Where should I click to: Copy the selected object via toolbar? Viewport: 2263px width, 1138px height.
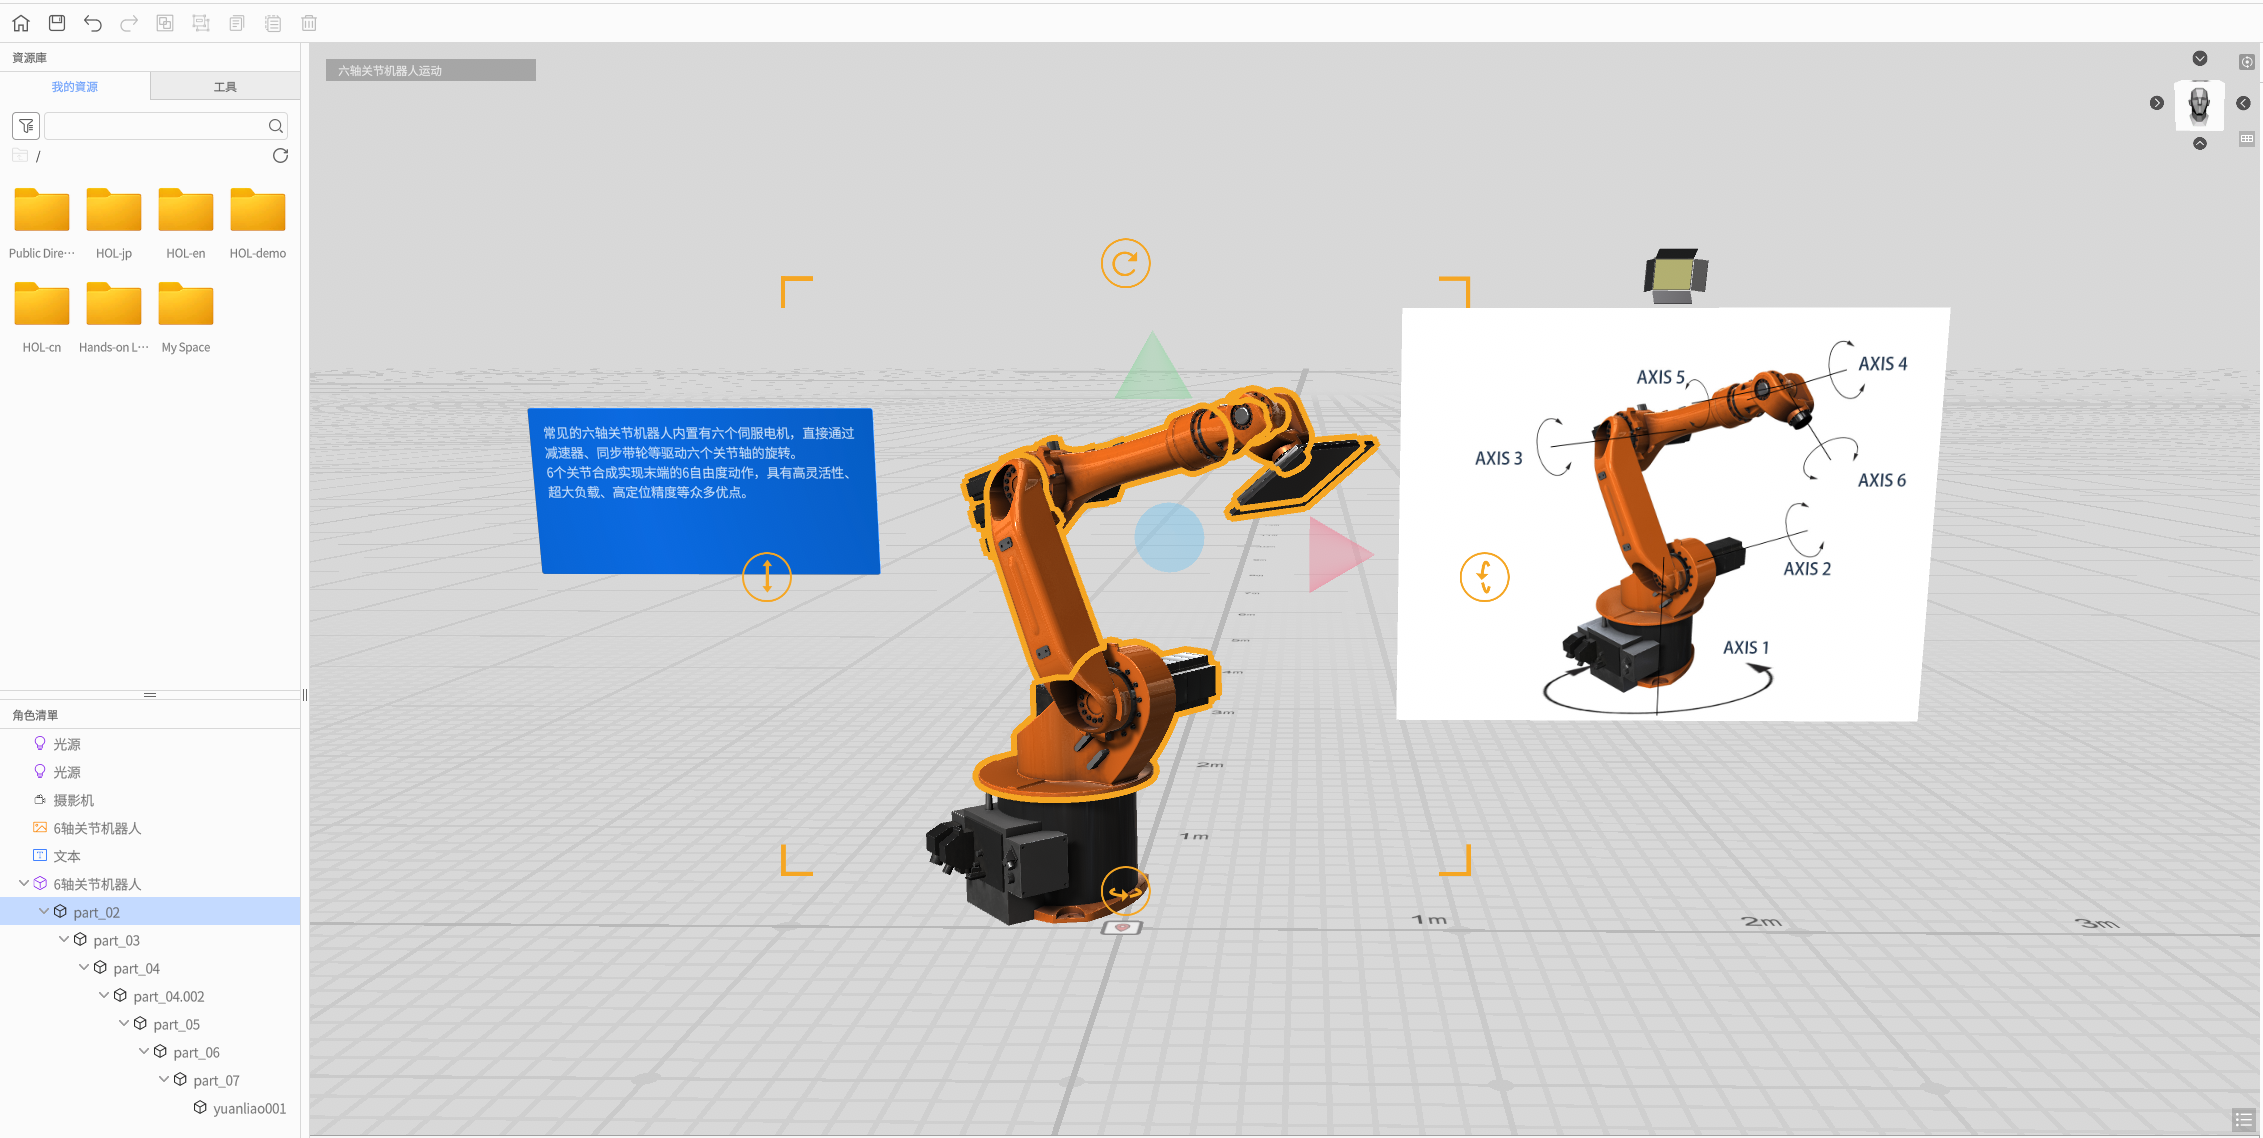click(237, 22)
